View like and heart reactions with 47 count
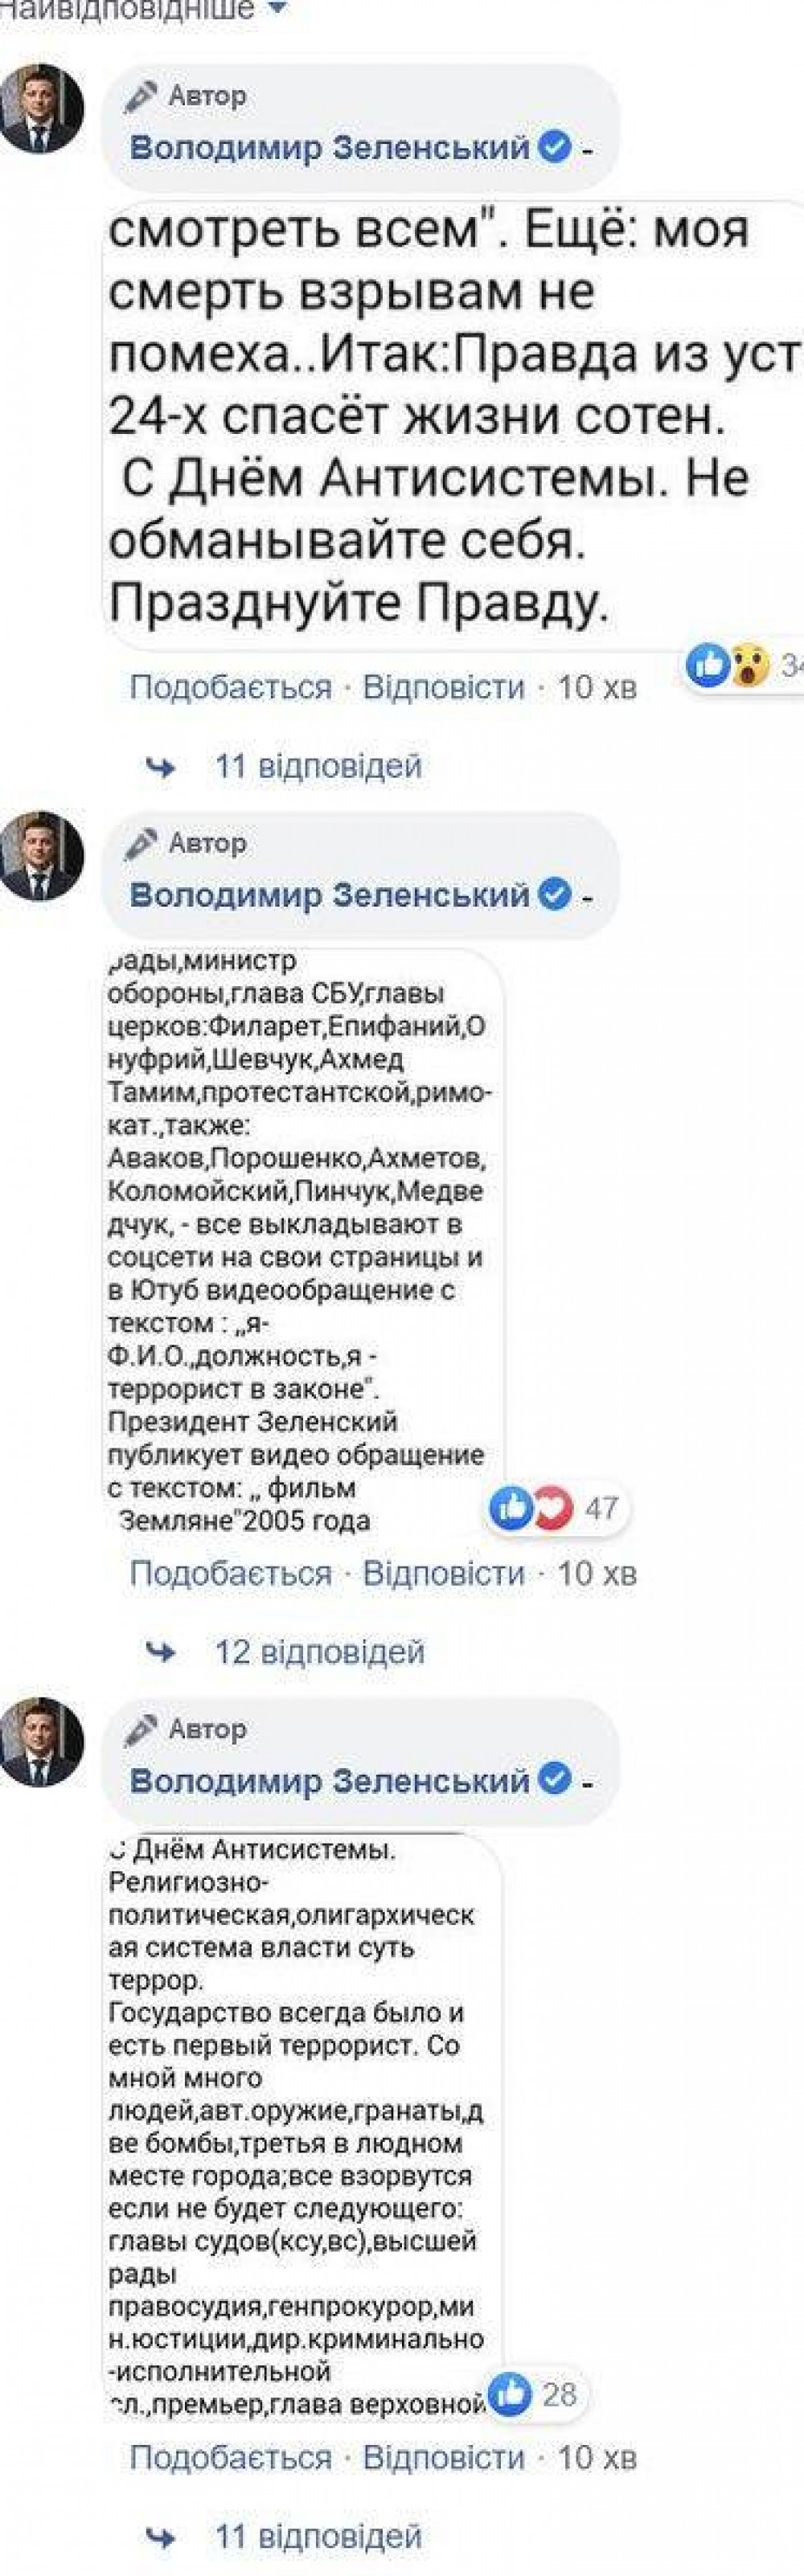Screen dimensions: 804x2576 [558, 1508]
